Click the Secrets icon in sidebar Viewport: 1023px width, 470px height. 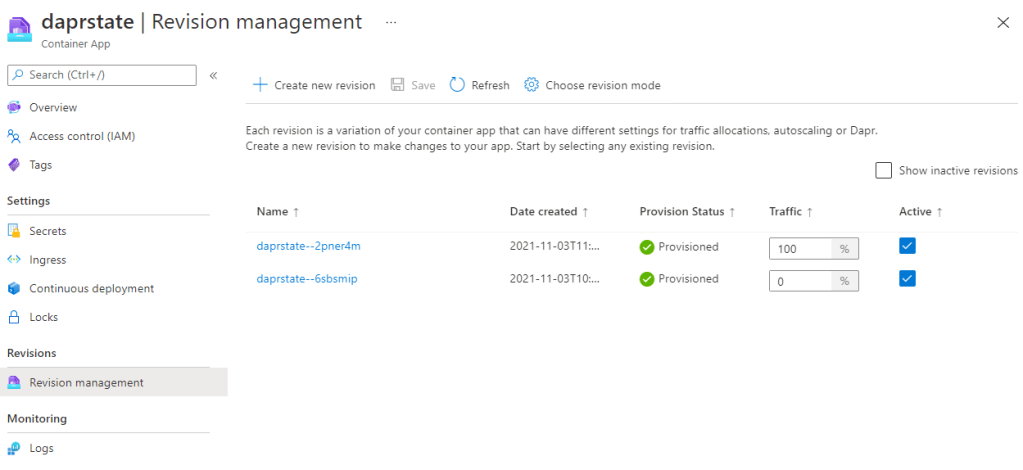click(14, 231)
